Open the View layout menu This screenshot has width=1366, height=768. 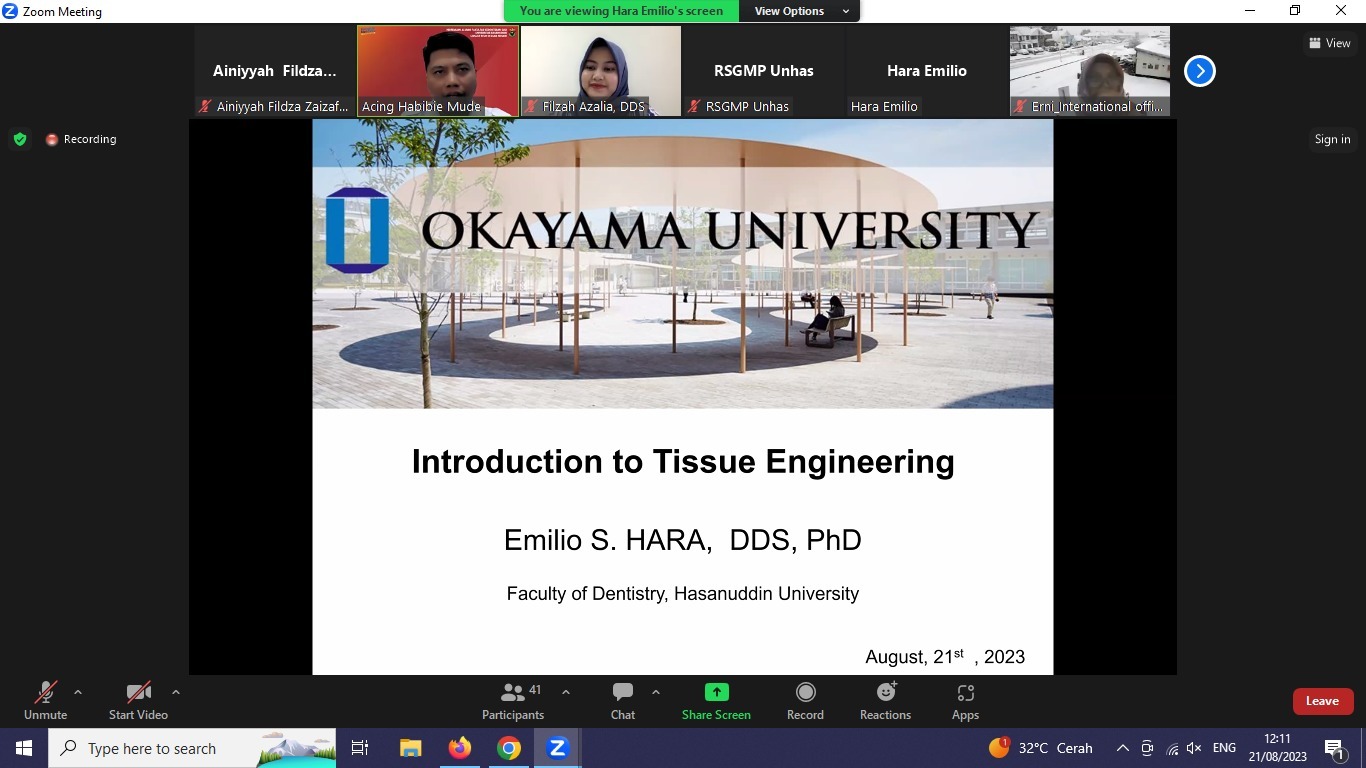pos(1329,43)
